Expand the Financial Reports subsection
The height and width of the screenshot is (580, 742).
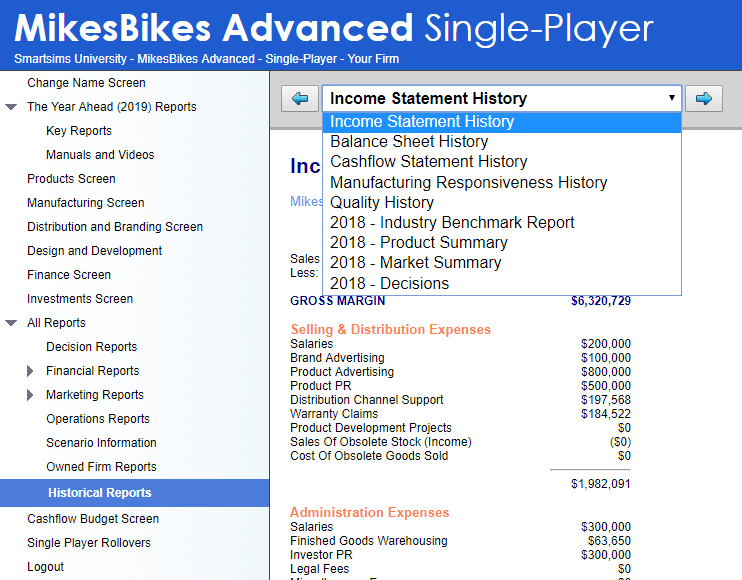point(30,371)
